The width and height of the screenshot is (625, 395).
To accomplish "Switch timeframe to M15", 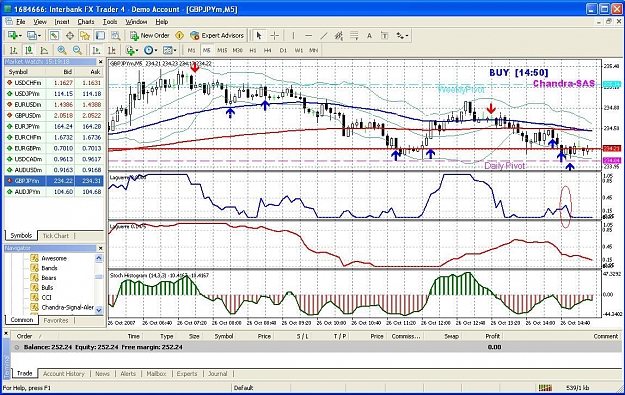I will 222,50.
